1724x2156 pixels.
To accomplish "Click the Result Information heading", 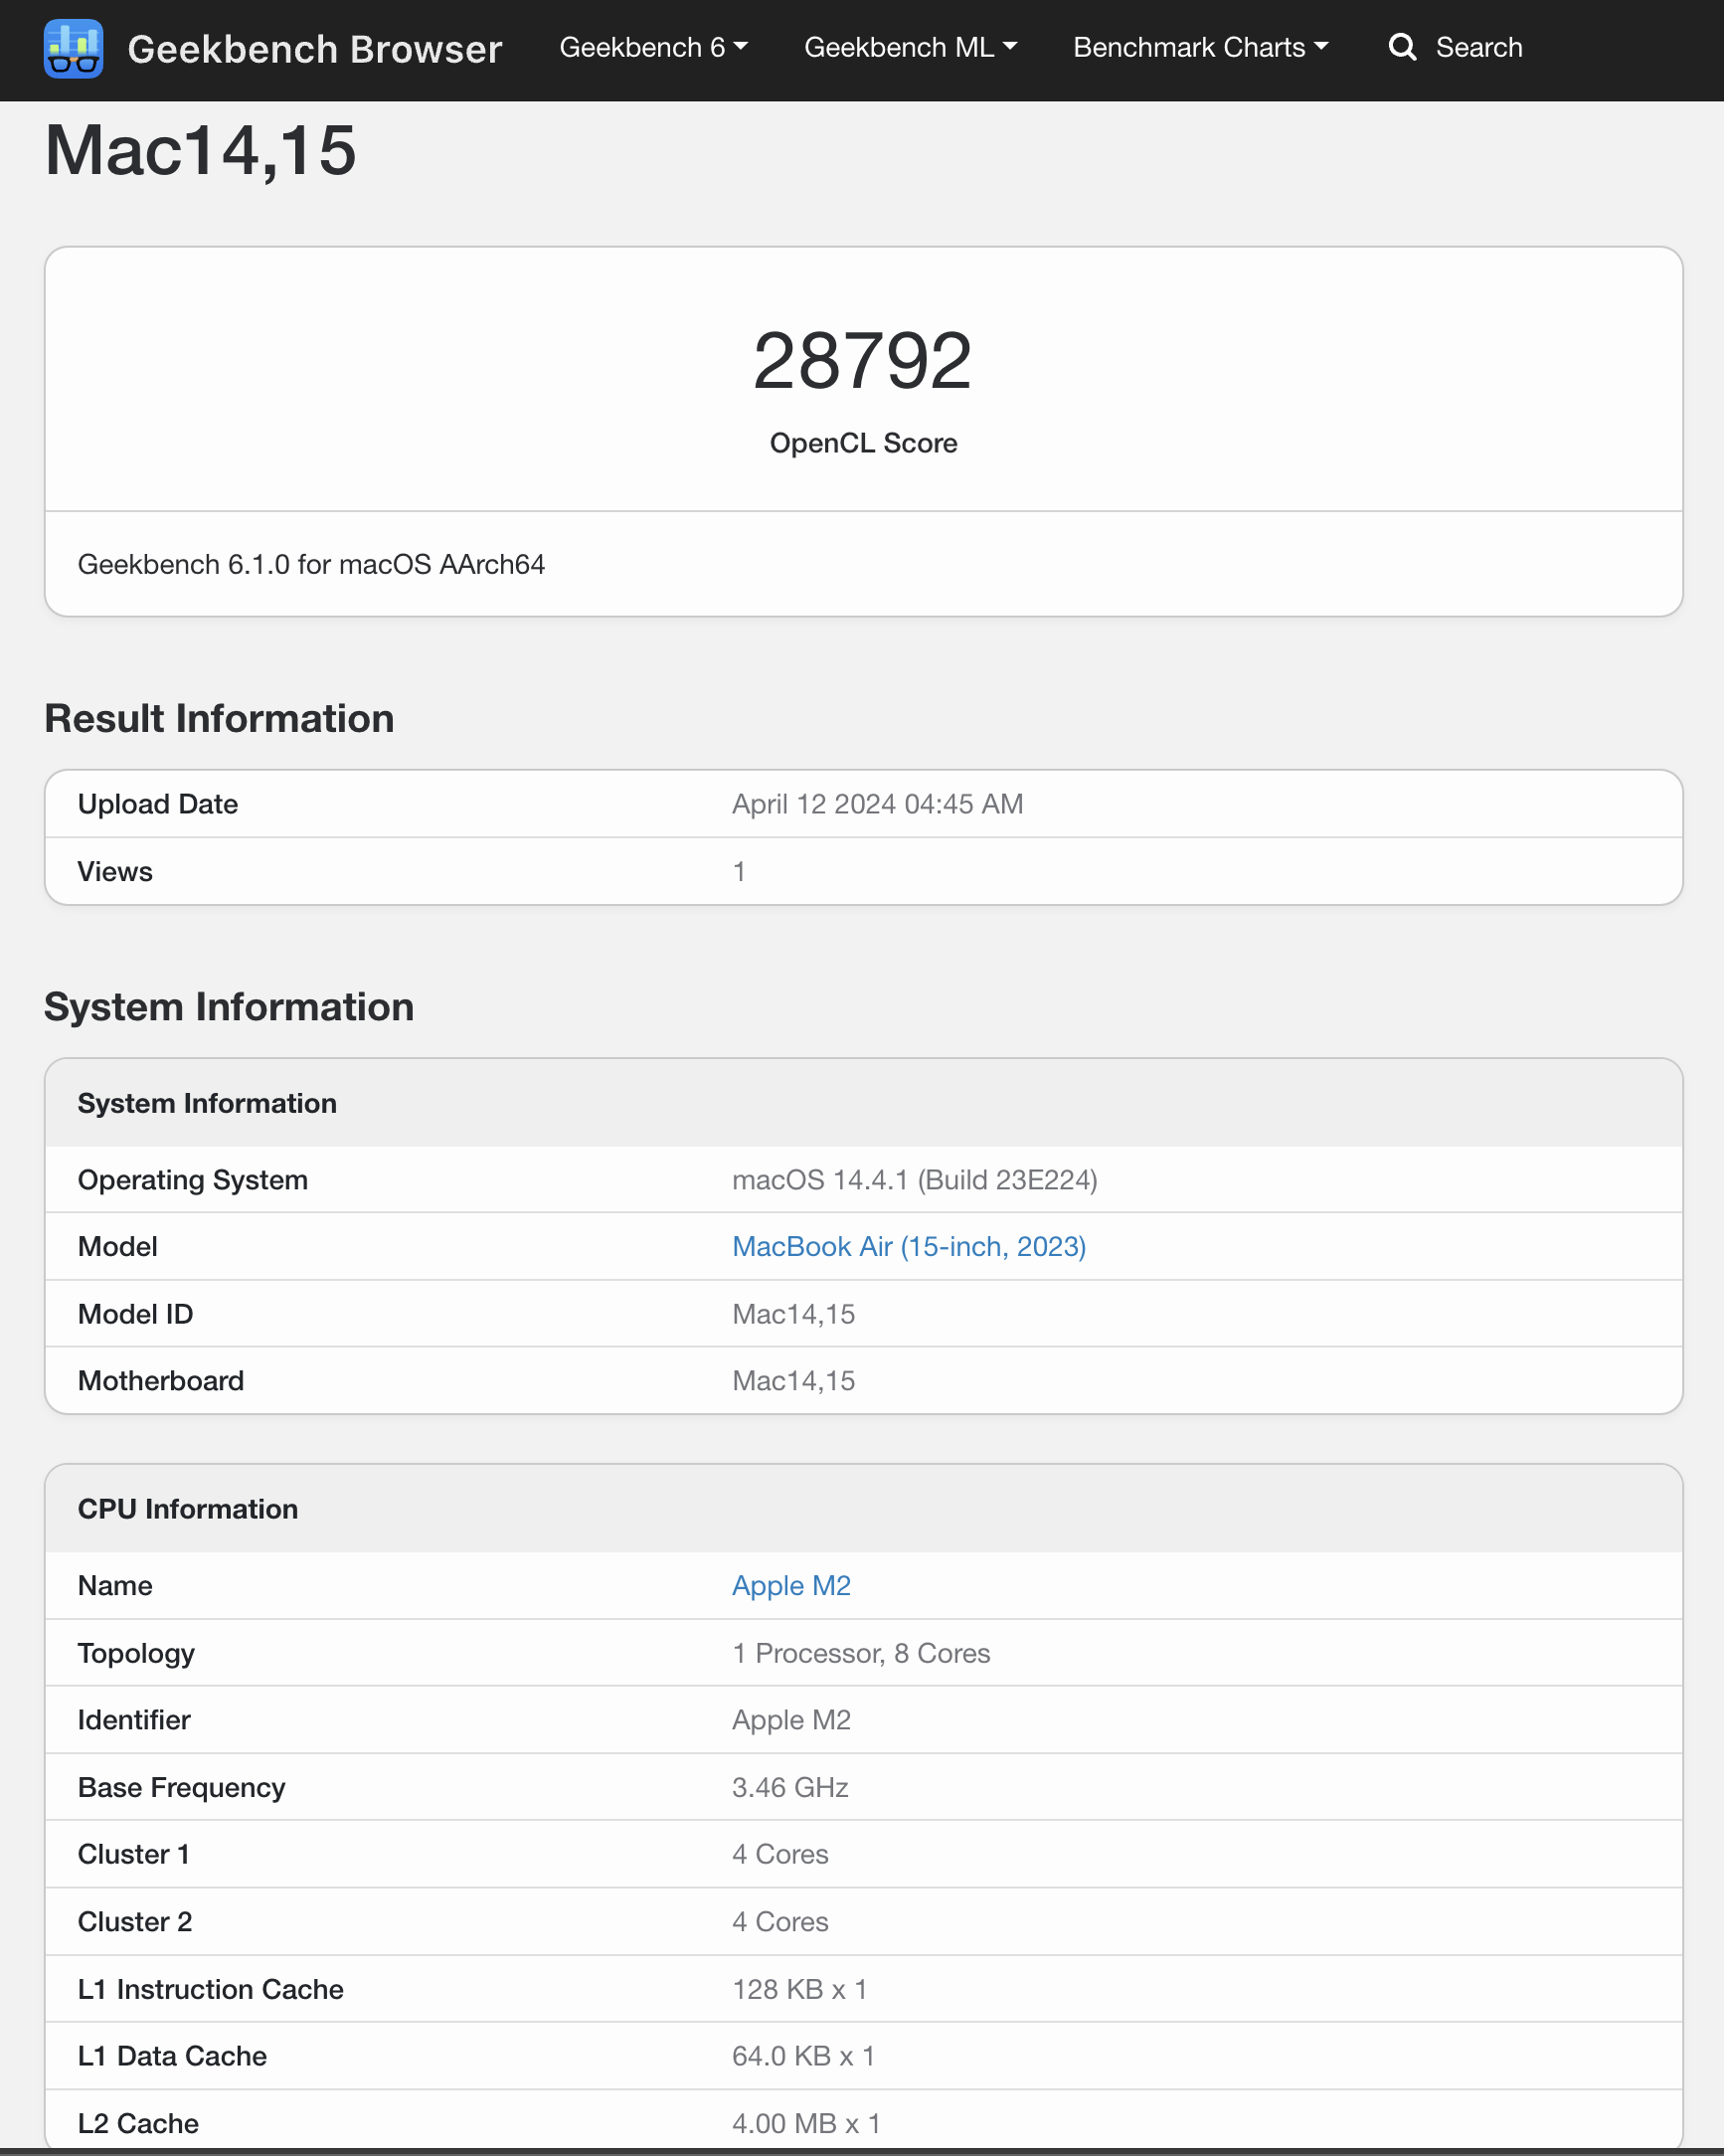I will 219,718.
